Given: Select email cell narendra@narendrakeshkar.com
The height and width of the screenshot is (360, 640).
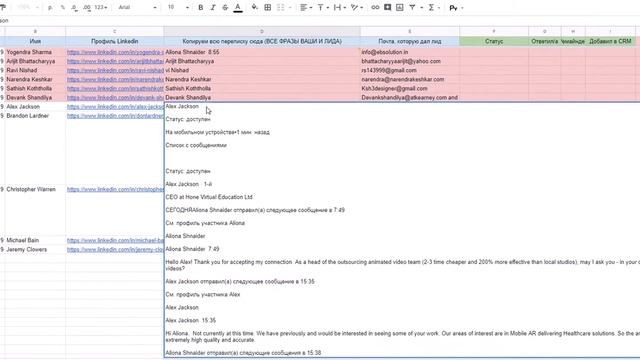Looking at the screenshot, I should coord(410,79).
